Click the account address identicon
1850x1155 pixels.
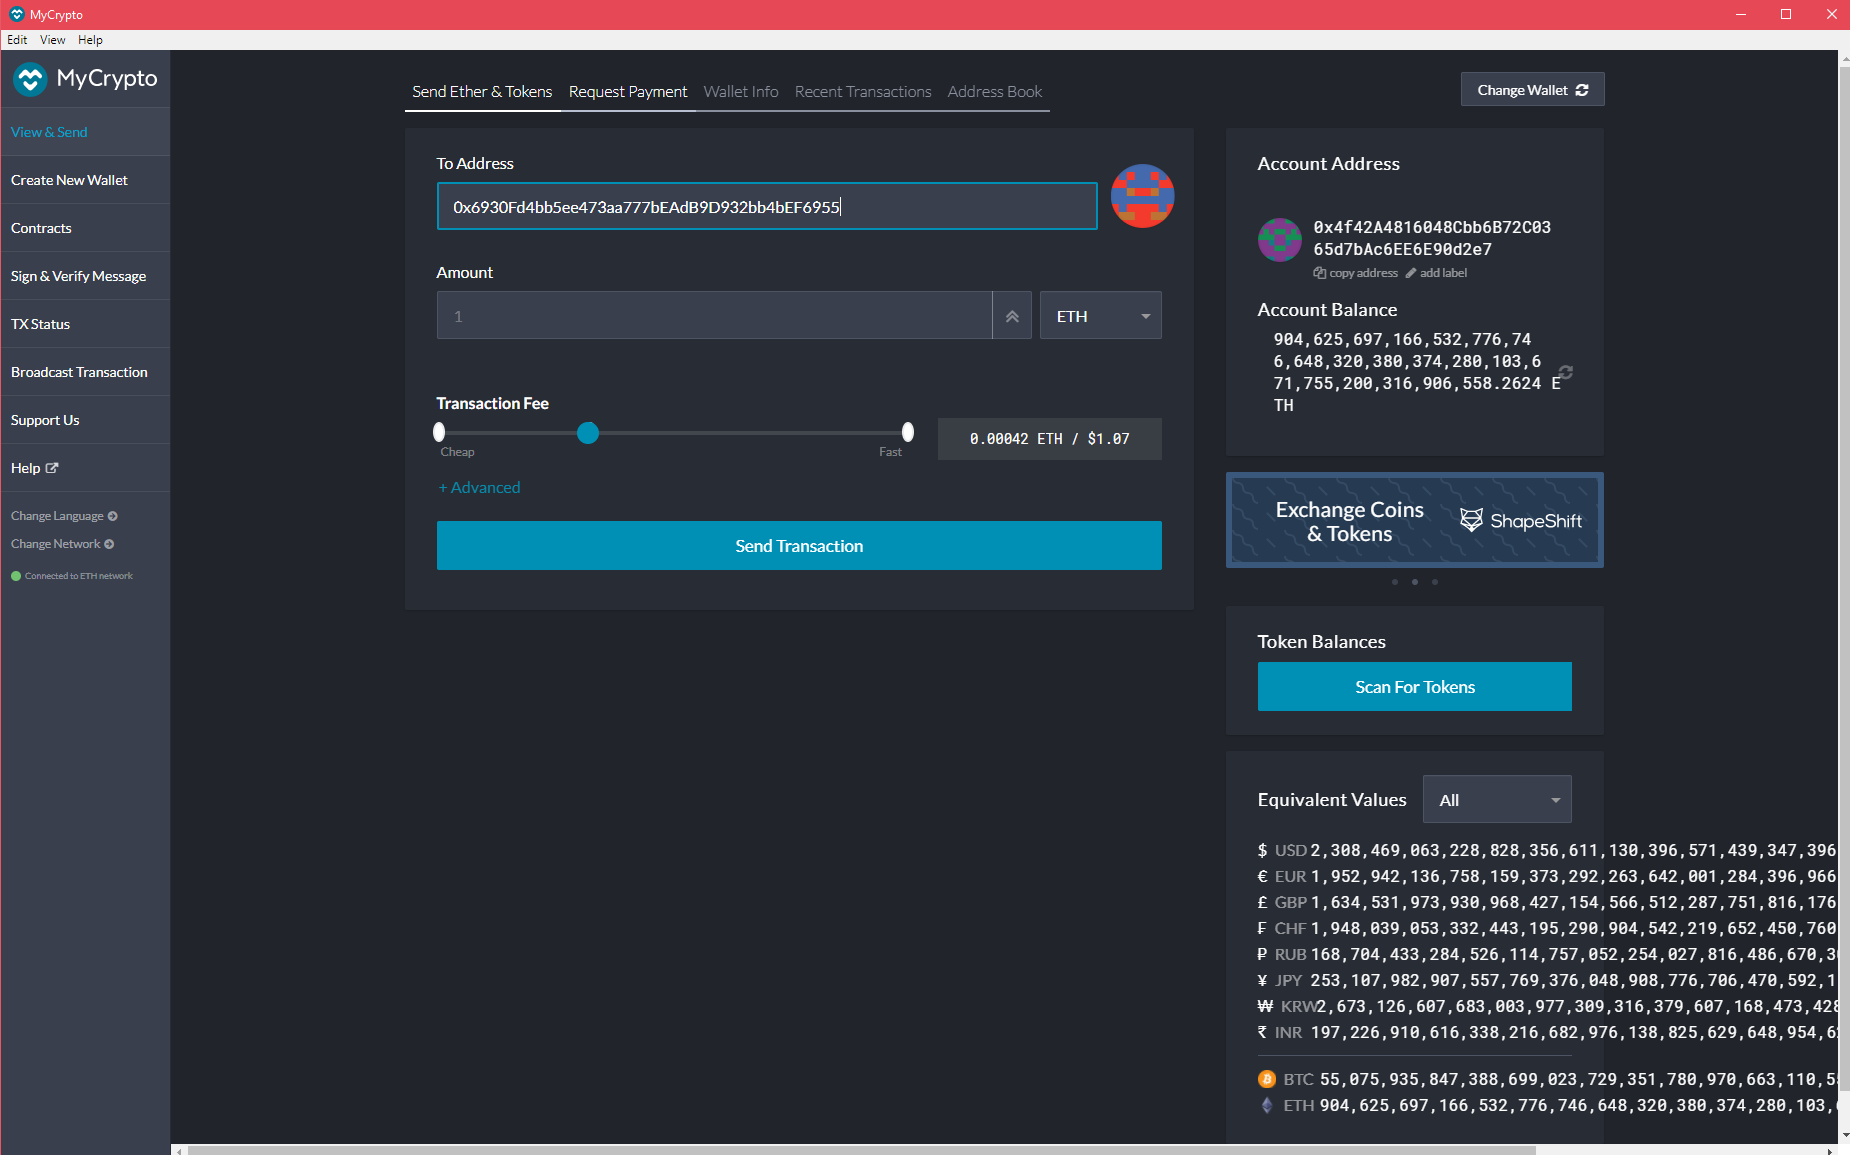click(x=1279, y=239)
